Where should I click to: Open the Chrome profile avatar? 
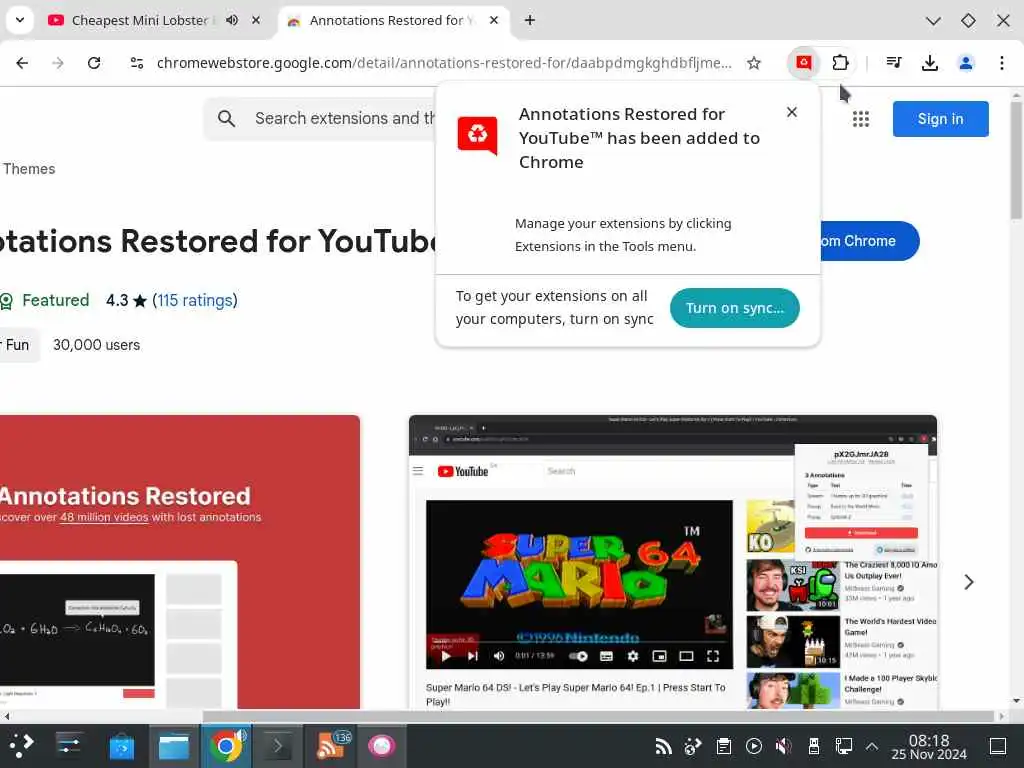[965, 63]
